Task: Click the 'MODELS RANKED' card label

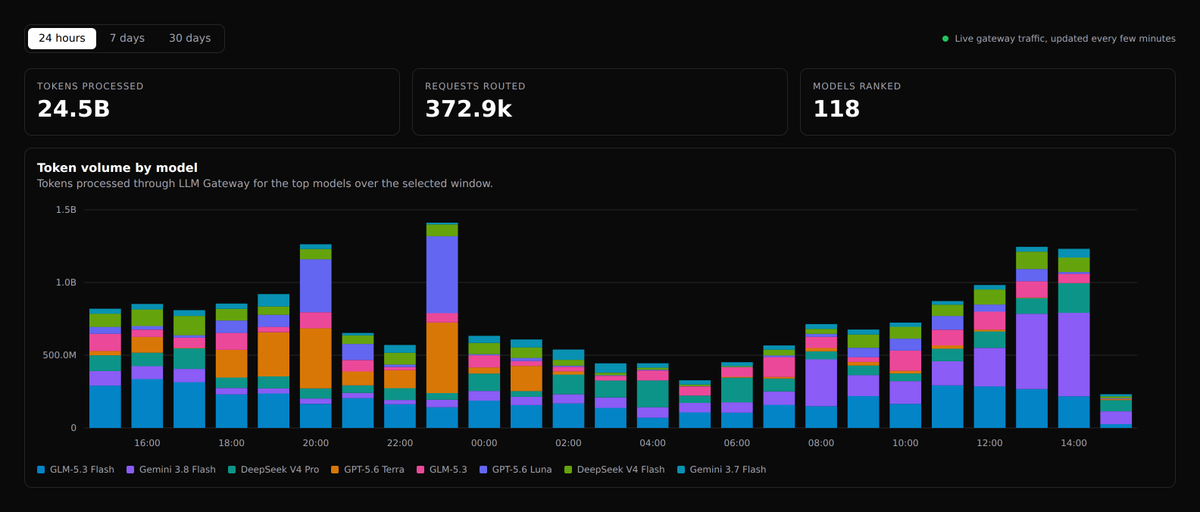Action: [x=856, y=86]
